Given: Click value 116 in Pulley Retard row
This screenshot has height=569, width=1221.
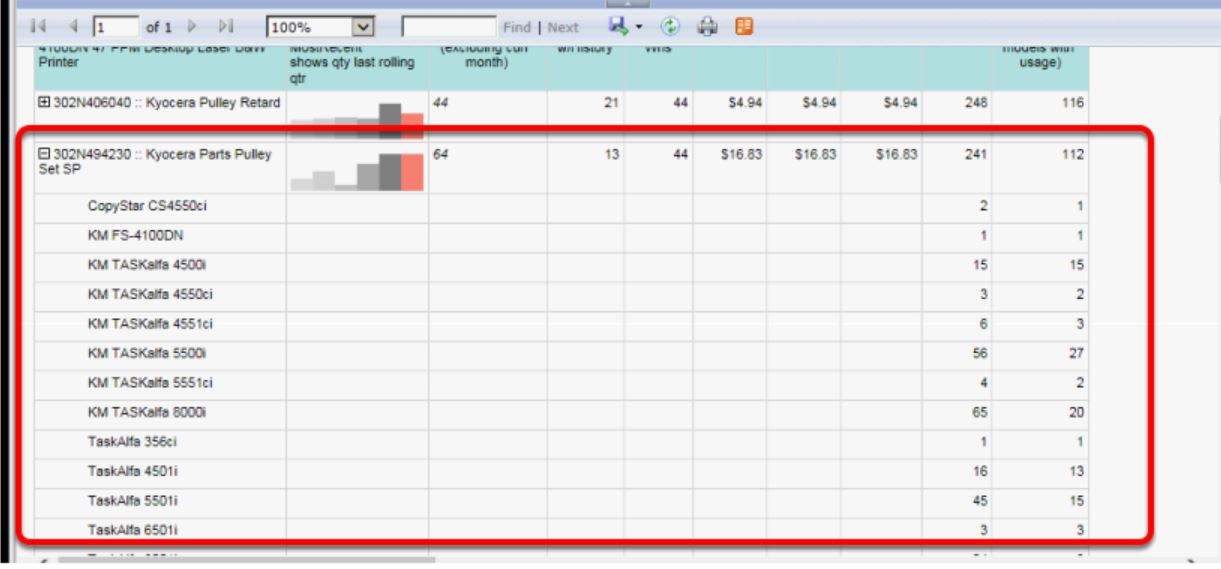Looking at the screenshot, I should click(1071, 103).
